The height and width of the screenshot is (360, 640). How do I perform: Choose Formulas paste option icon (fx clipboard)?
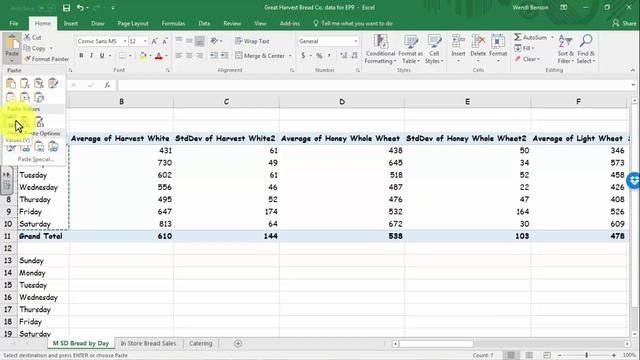[x=25, y=83]
